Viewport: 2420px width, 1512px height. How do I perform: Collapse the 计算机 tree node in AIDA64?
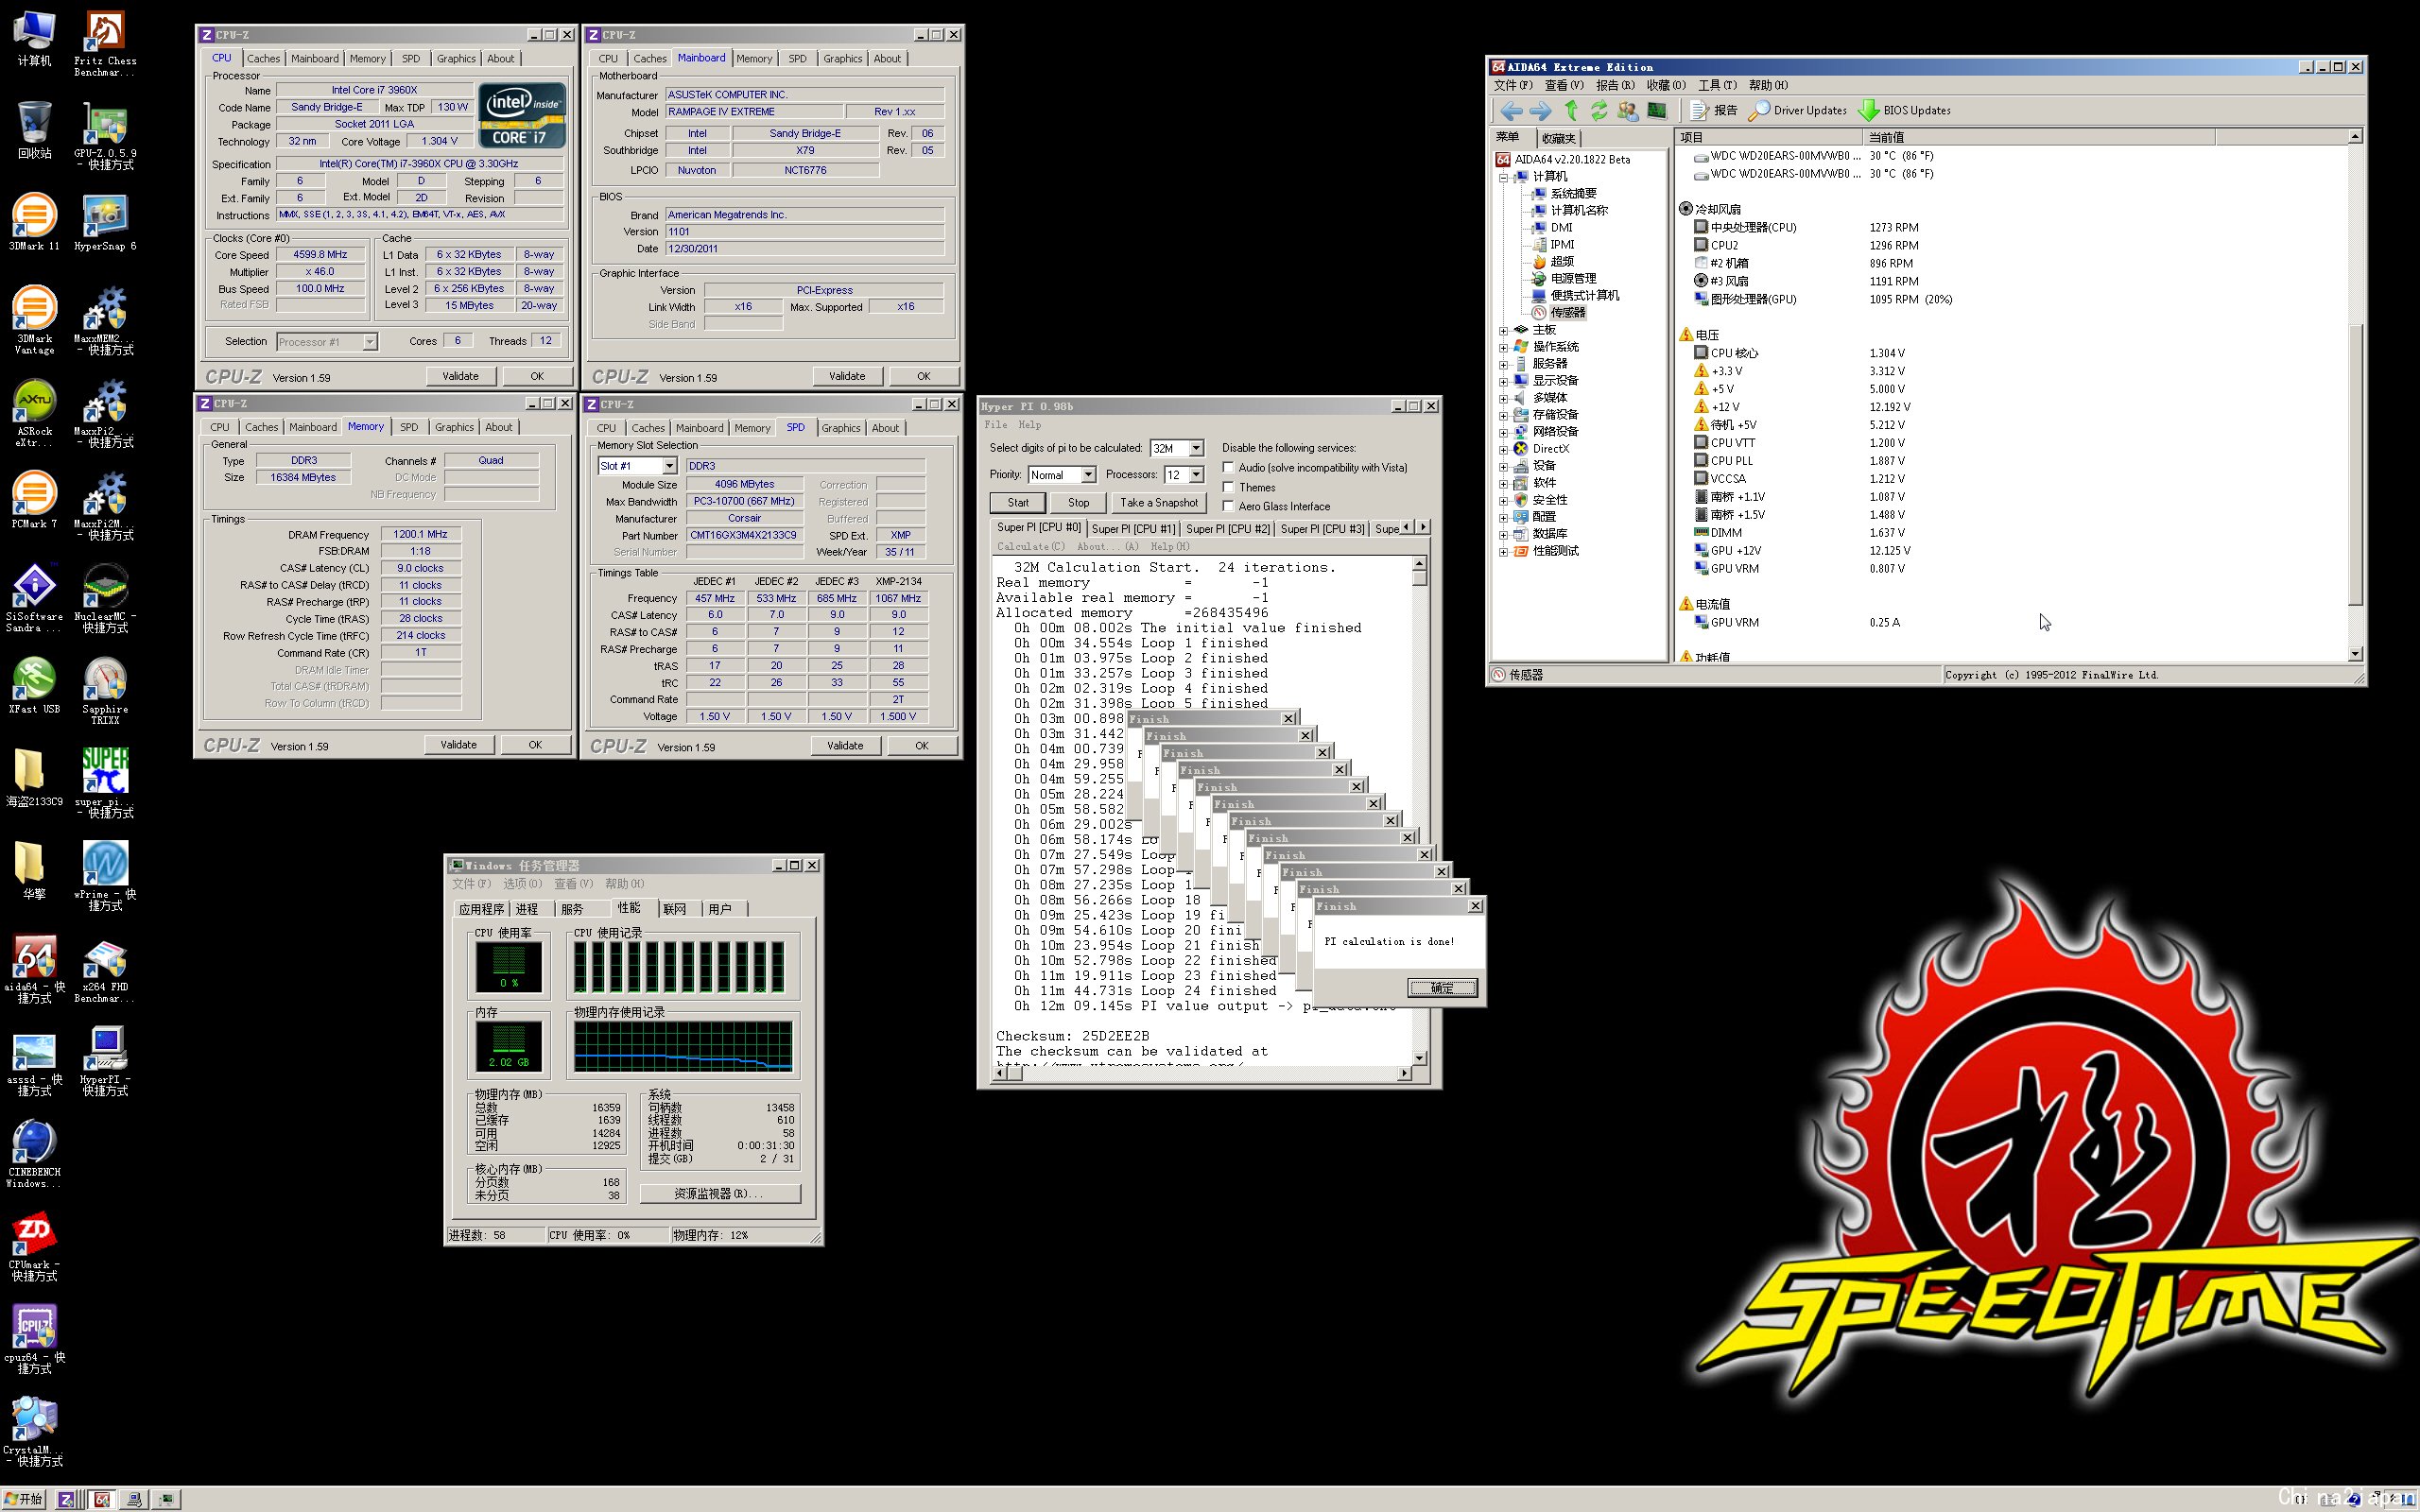coord(1503,177)
